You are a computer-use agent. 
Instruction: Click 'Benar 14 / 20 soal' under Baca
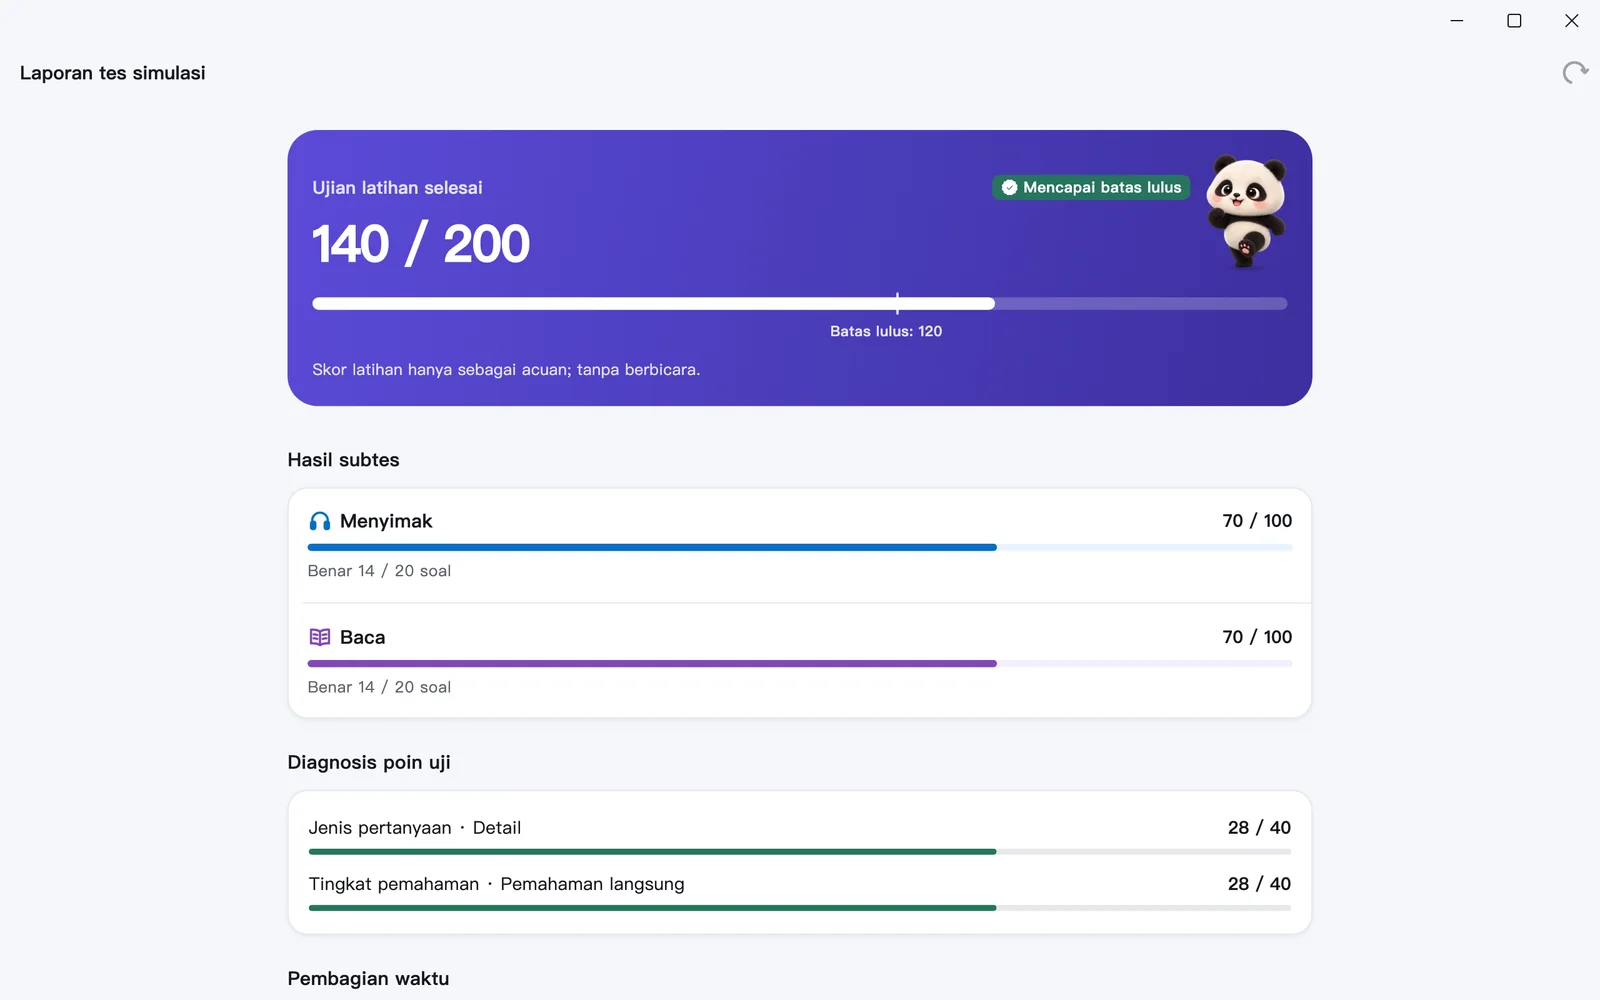[x=379, y=687]
